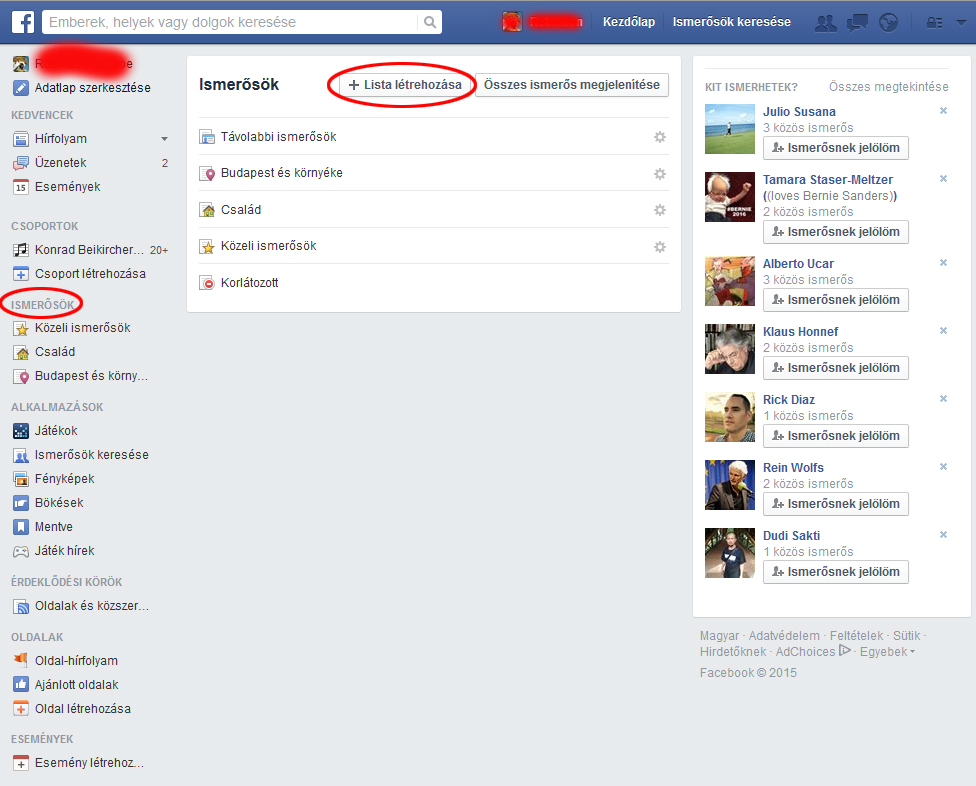The image size is (976, 786).
Task: Click the search magnifier icon
Action: pos(430,22)
